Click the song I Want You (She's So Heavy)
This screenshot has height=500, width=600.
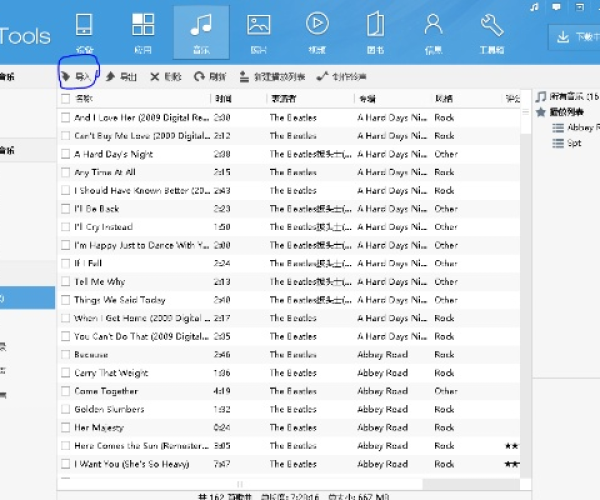tap(132, 464)
